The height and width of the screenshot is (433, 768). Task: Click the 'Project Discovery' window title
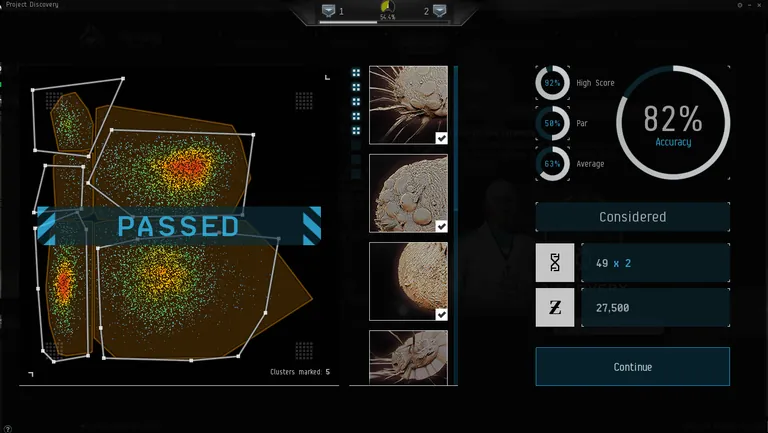coord(32,4)
